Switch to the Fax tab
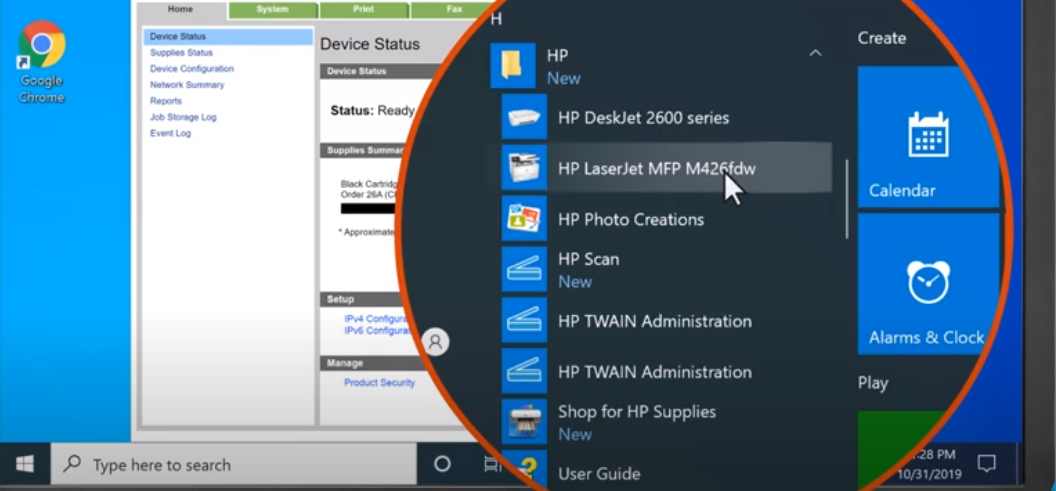The image size is (1056, 491). tap(454, 9)
